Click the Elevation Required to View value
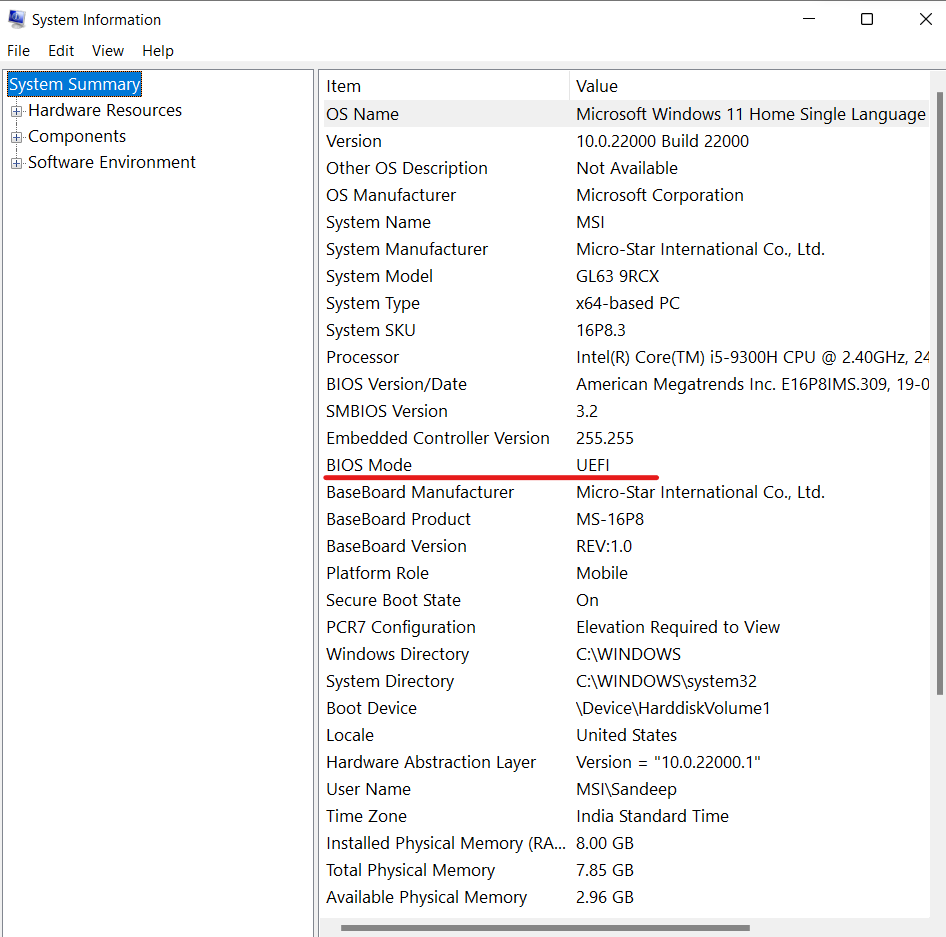The height and width of the screenshot is (937, 946). (x=678, y=627)
